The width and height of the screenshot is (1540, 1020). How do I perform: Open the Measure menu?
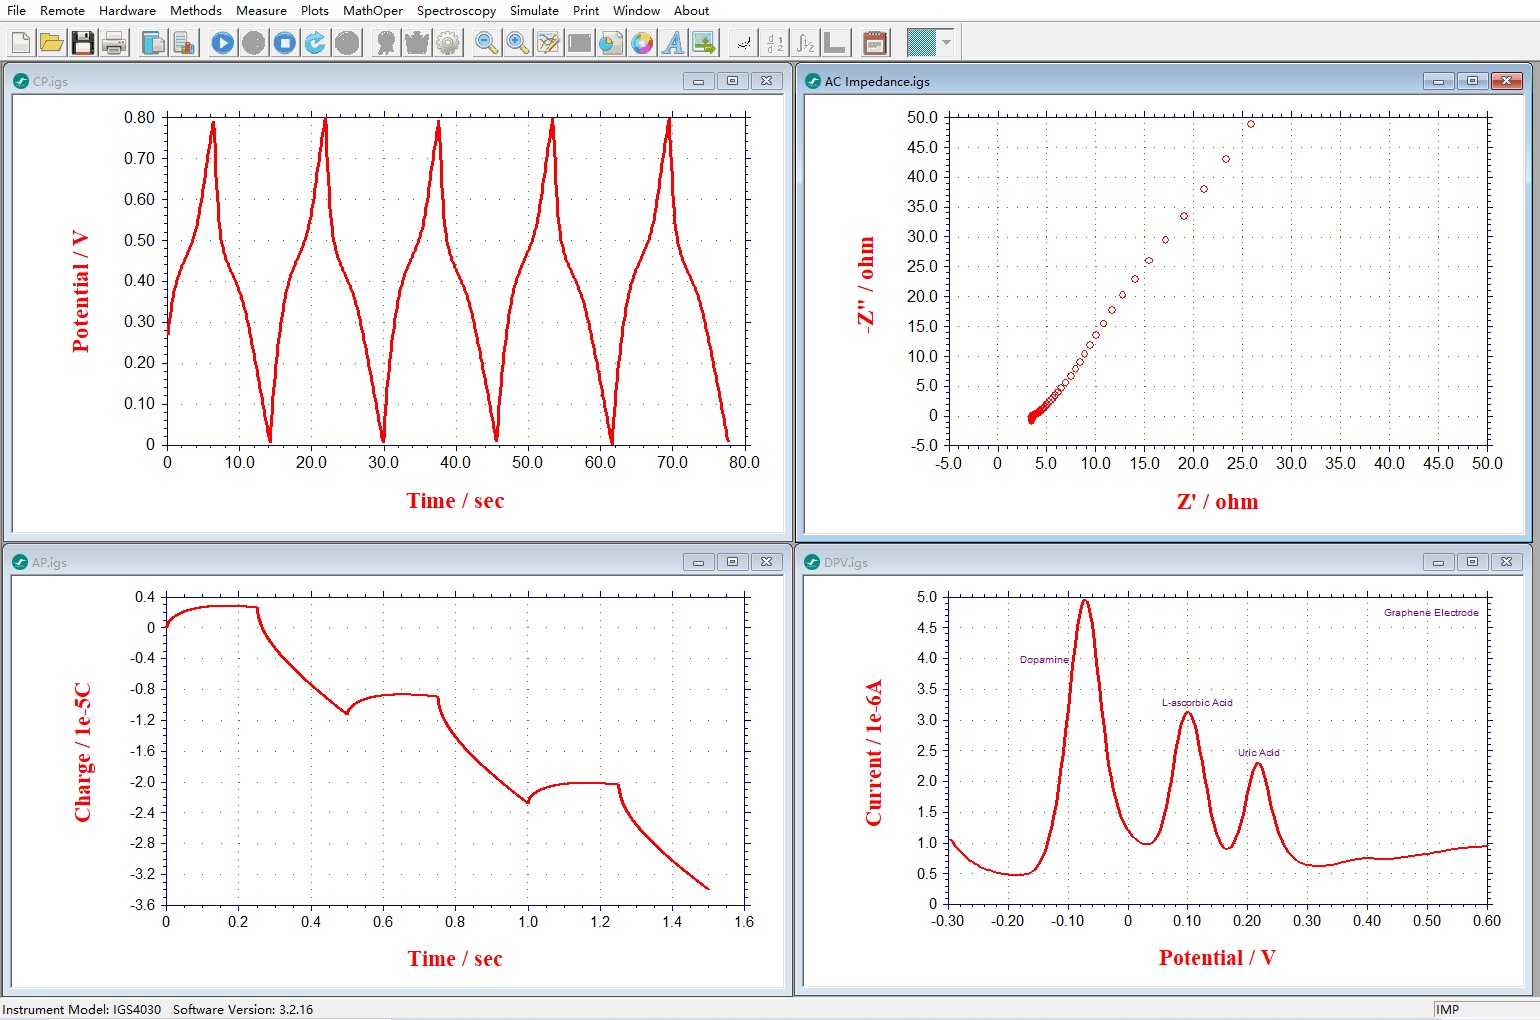[261, 11]
